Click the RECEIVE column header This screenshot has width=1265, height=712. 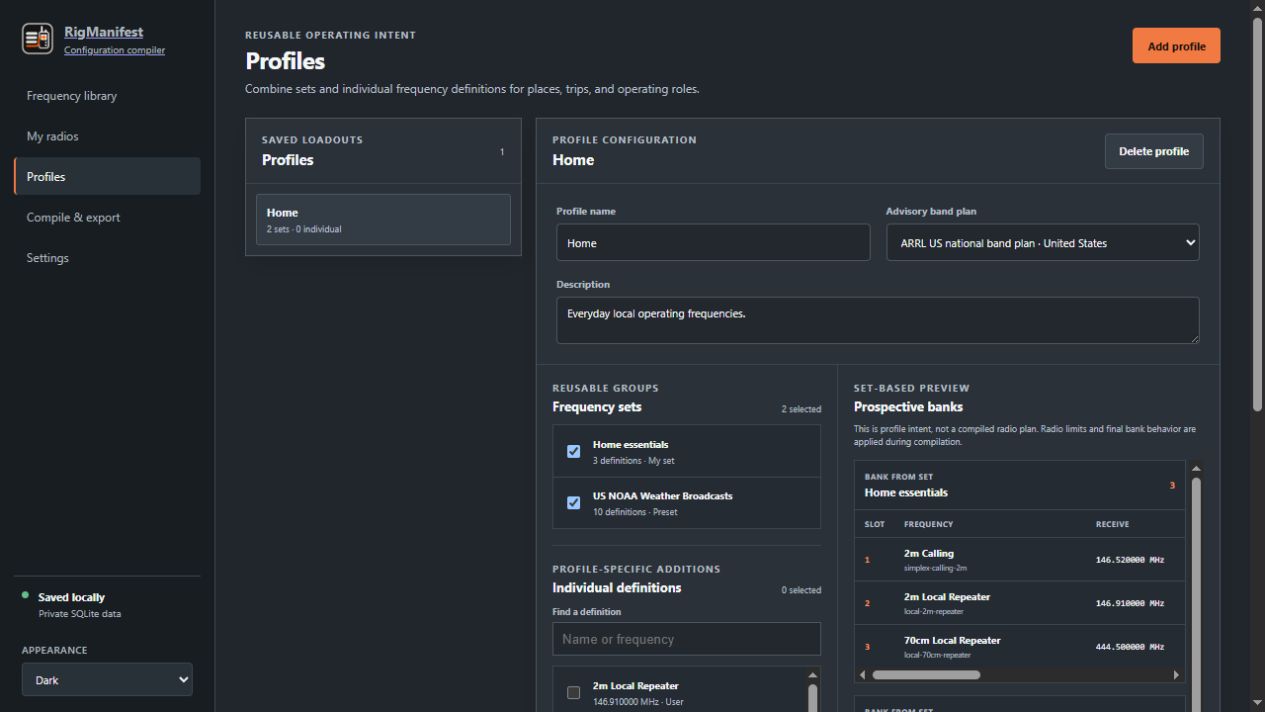[x=1112, y=524]
